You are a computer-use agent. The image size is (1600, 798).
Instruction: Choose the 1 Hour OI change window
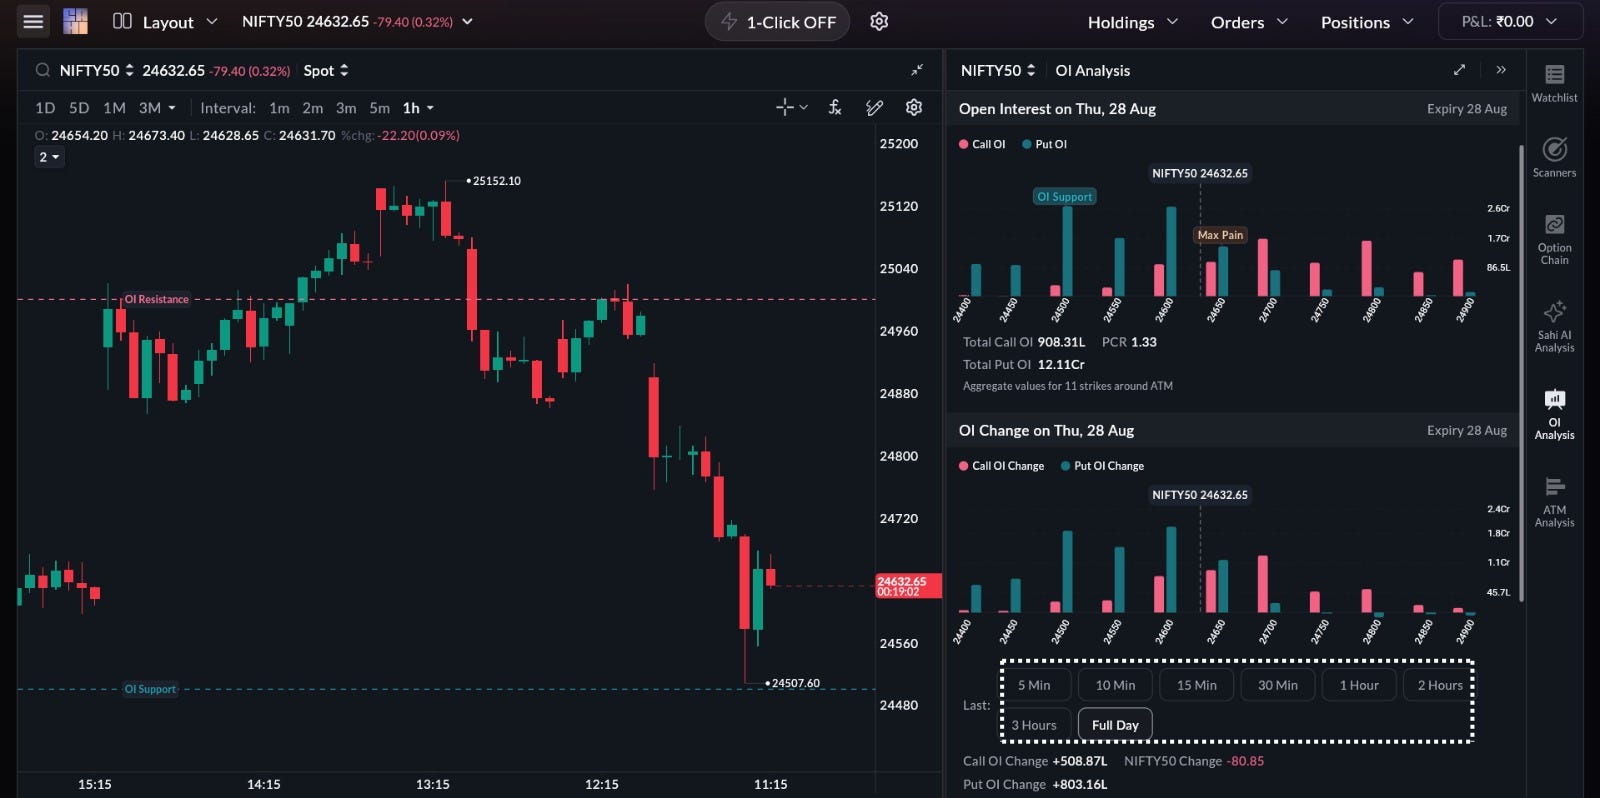click(x=1359, y=685)
